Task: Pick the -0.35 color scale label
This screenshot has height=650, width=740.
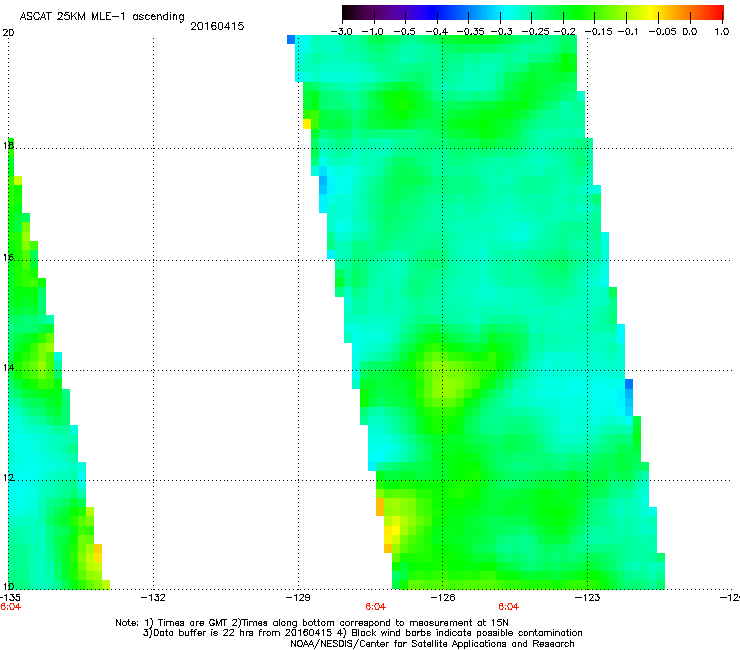Action: (x=468, y=32)
